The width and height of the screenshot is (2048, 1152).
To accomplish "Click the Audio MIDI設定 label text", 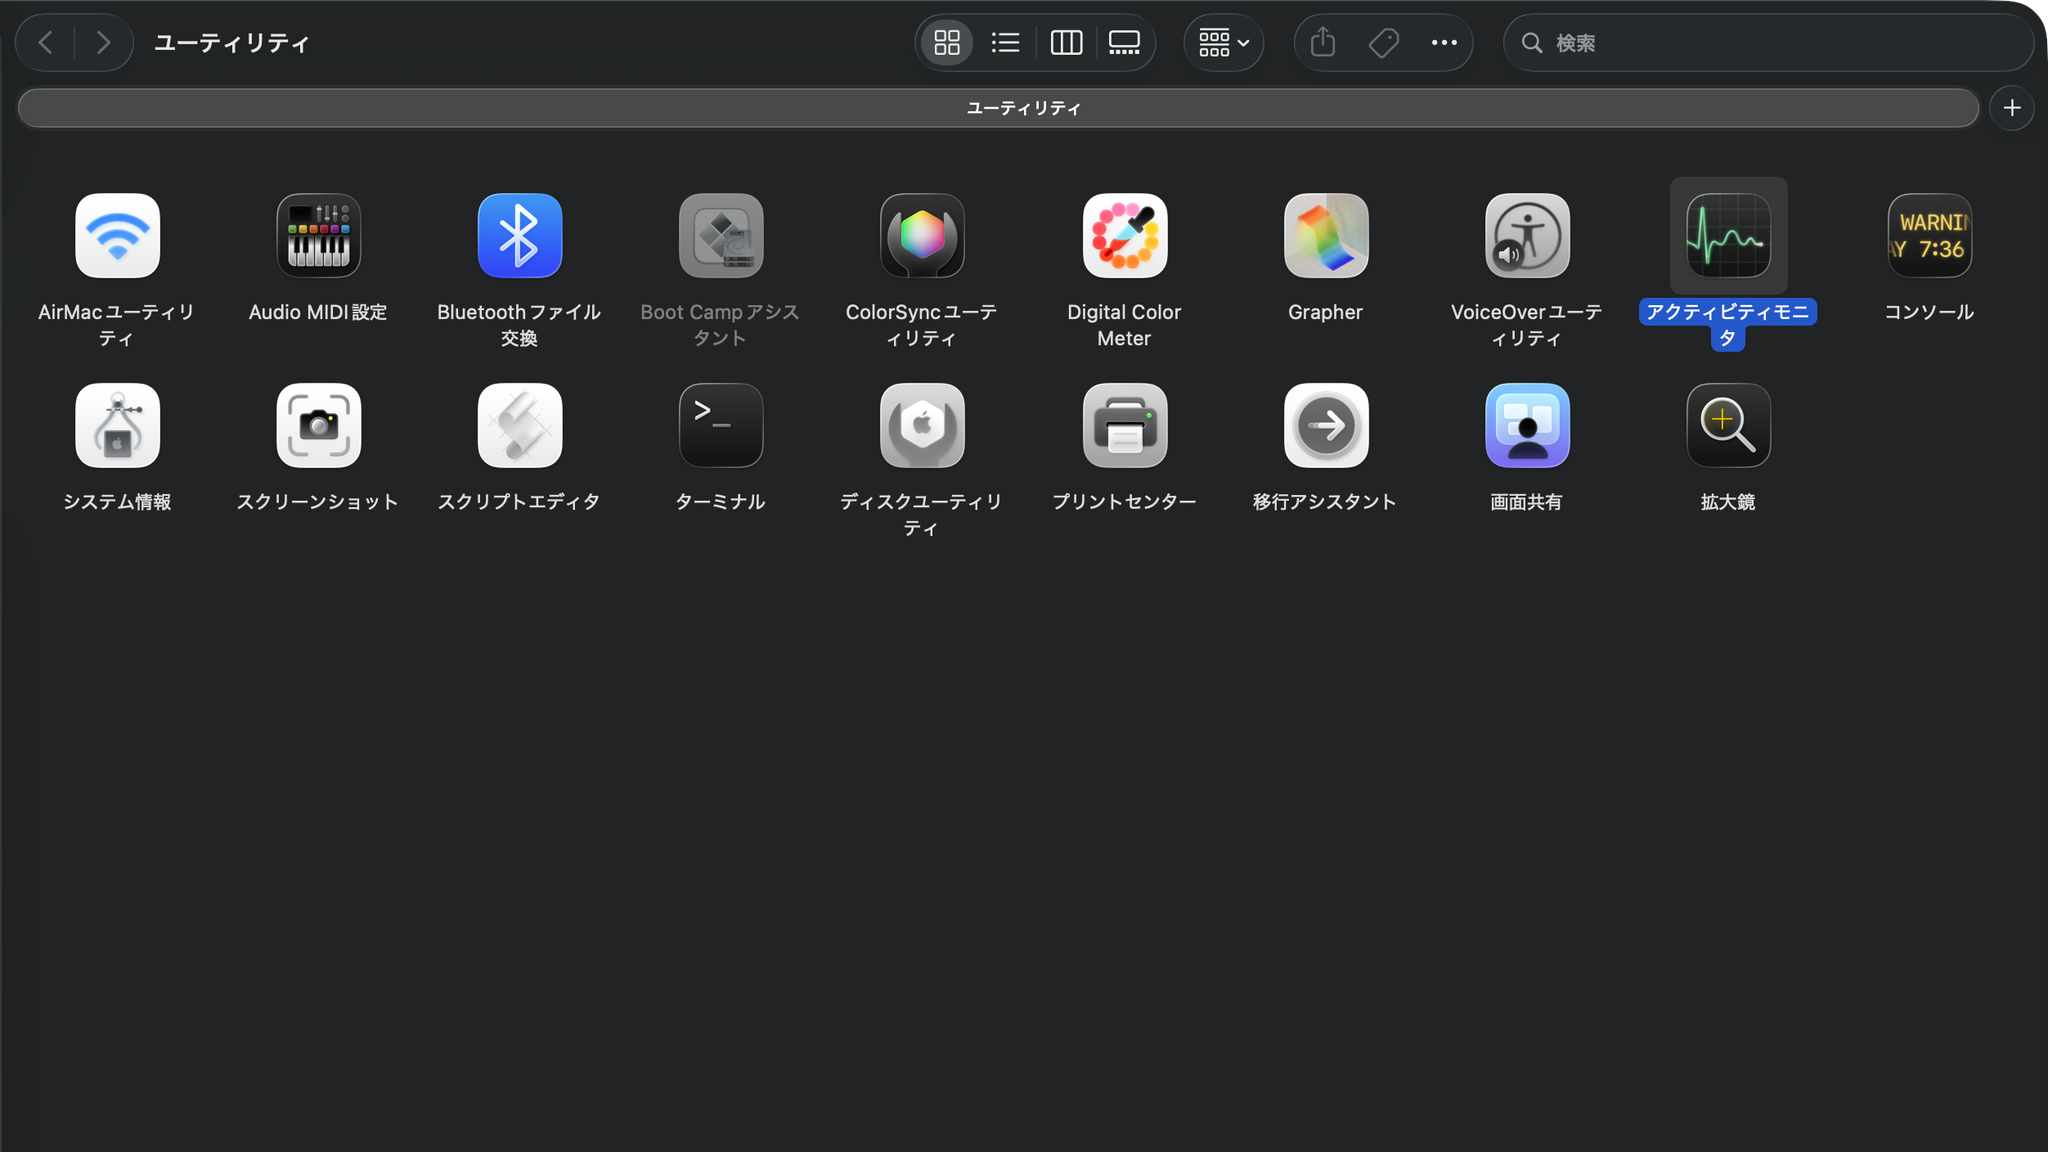I will point(318,312).
